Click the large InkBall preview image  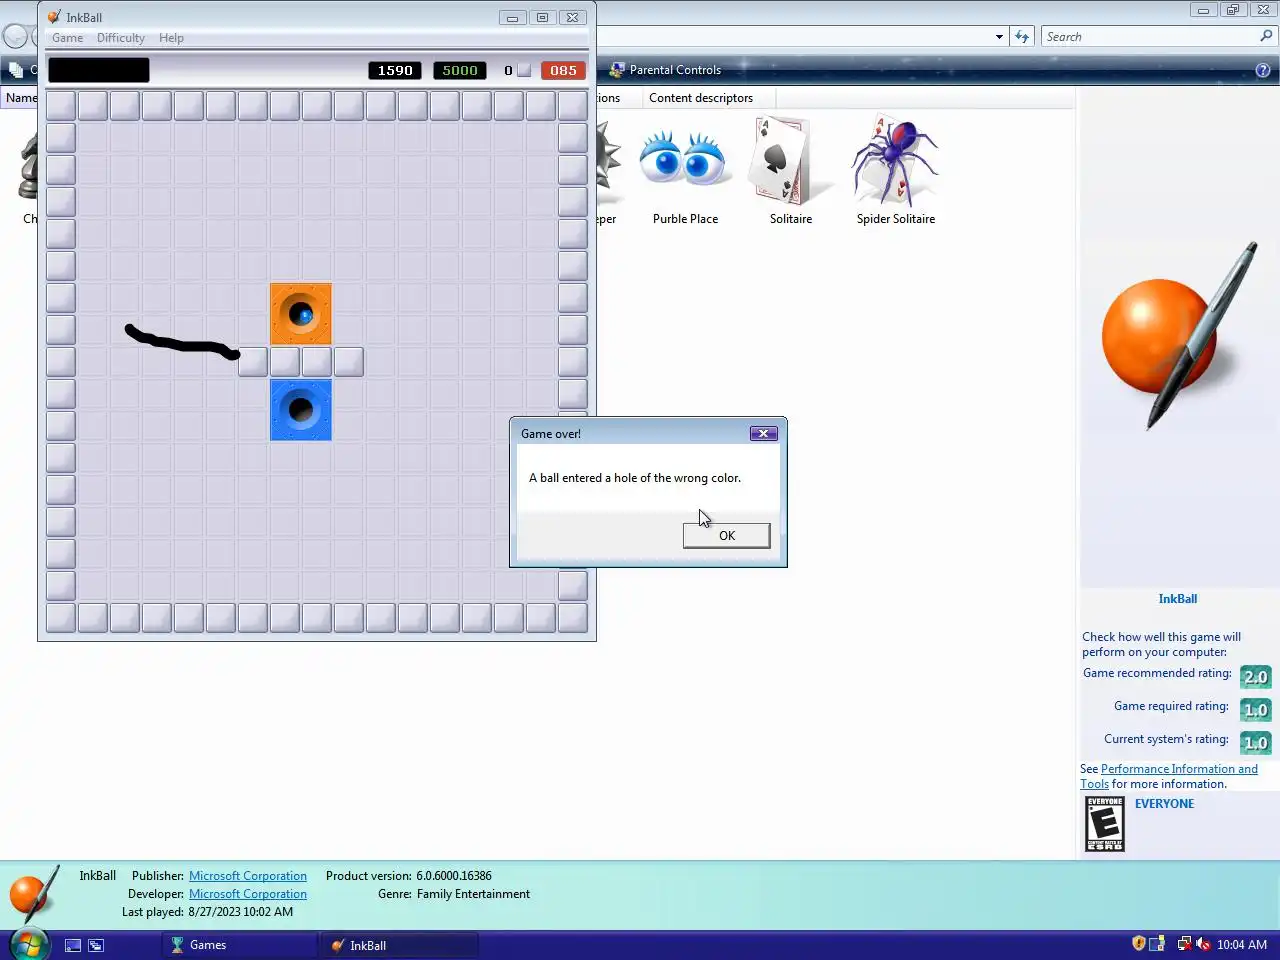[x=1178, y=336]
